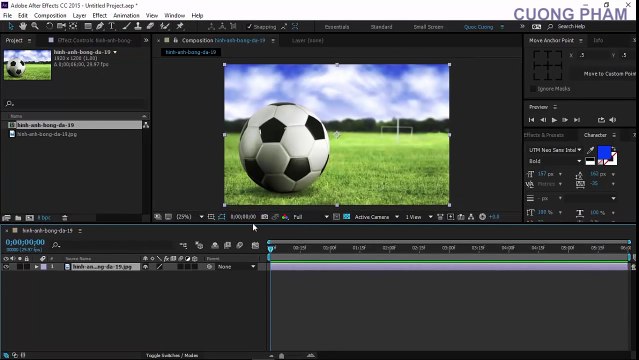Click the timeline zoom slider handle
This screenshot has width=639, height=360.
(281, 356)
